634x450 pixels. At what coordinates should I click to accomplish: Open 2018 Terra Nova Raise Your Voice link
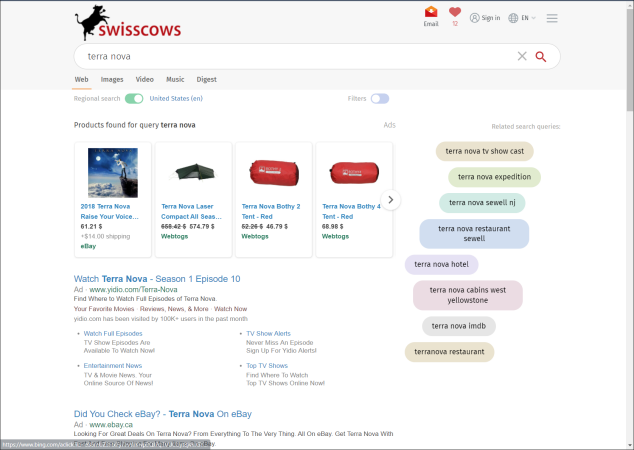pyautogui.click(x=109, y=211)
